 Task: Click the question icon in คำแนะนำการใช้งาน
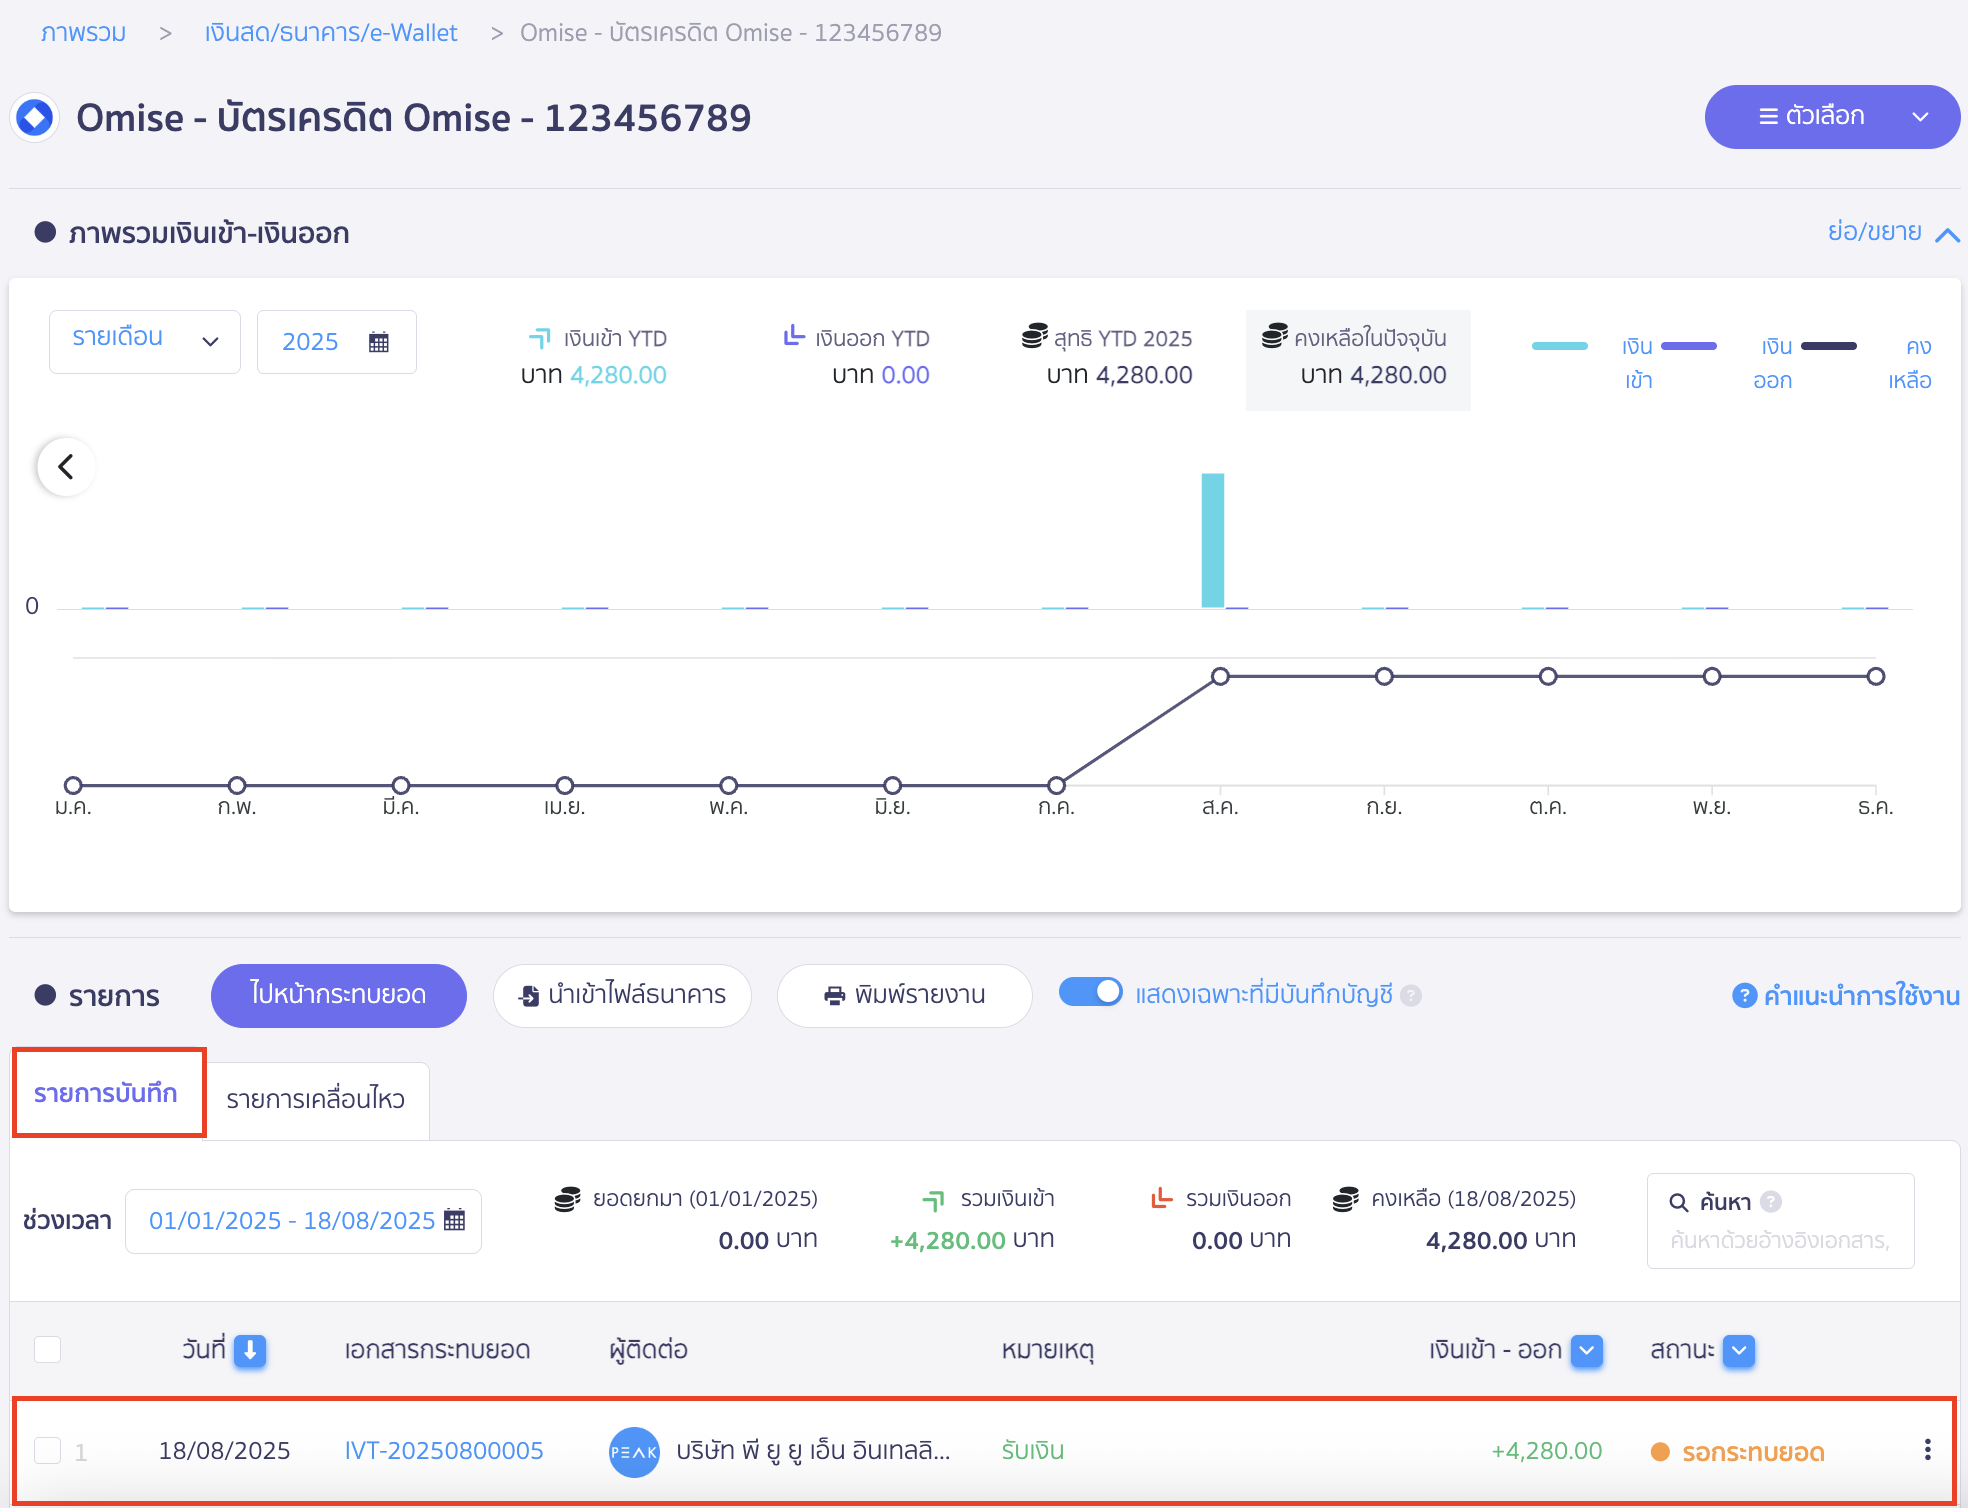pyautogui.click(x=1745, y=996)
